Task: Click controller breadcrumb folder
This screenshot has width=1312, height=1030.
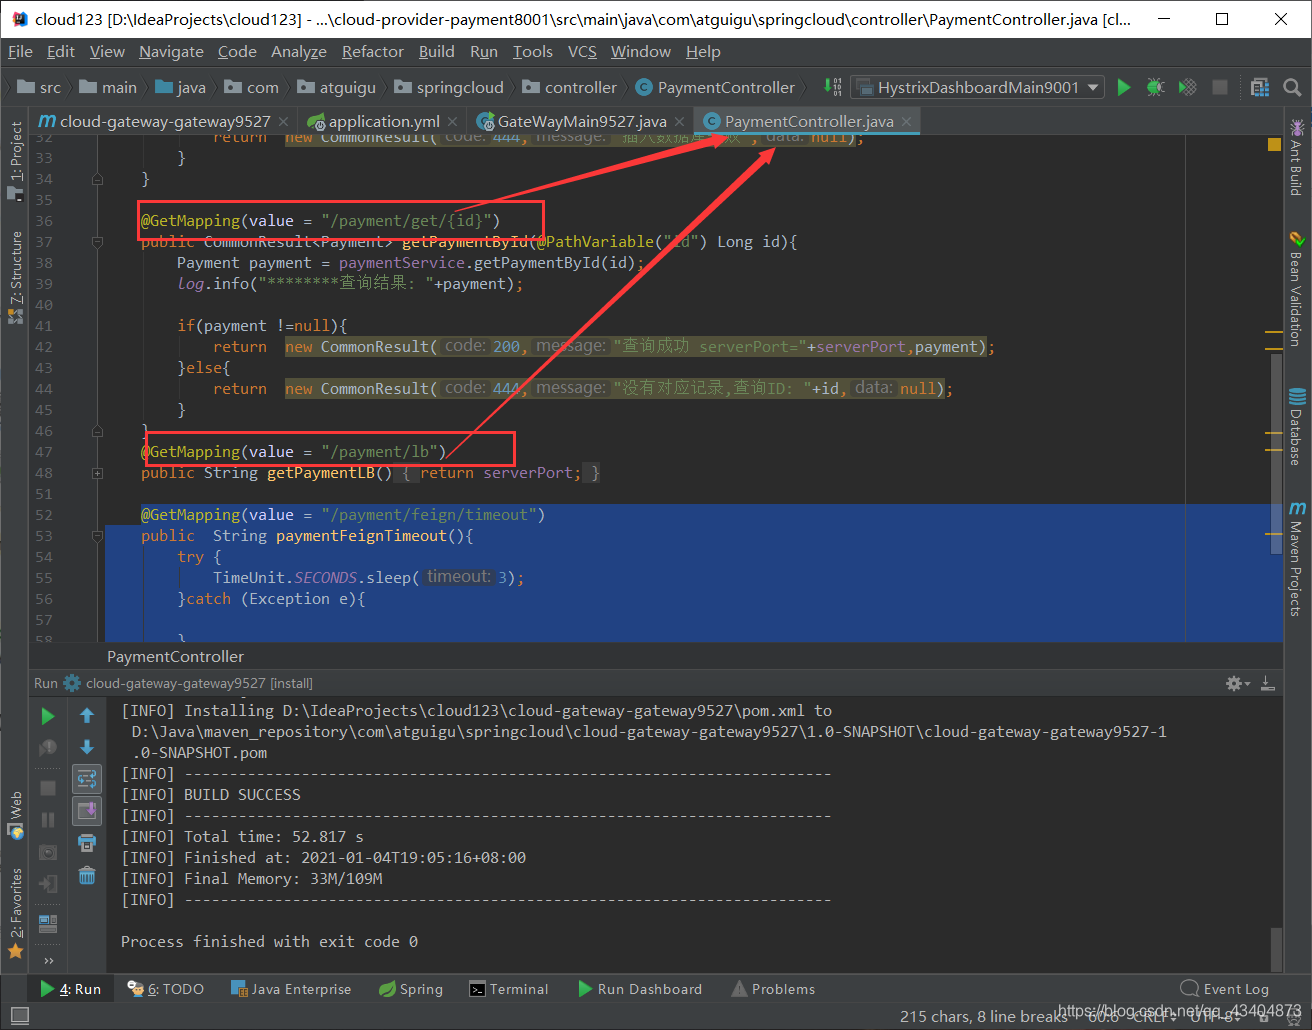Action: [x=570, y=87]
